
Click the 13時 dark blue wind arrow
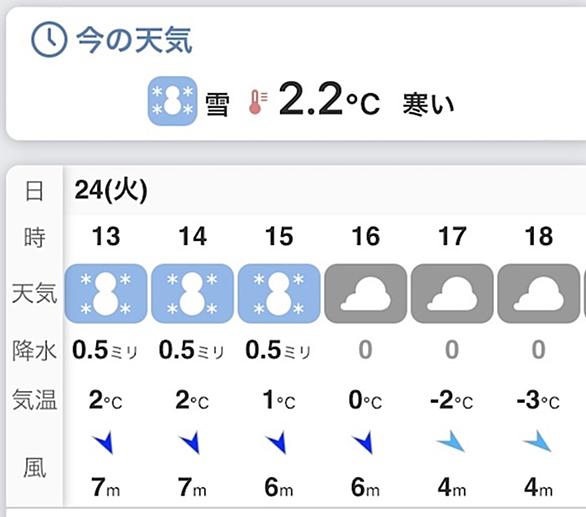pos(104,442)
